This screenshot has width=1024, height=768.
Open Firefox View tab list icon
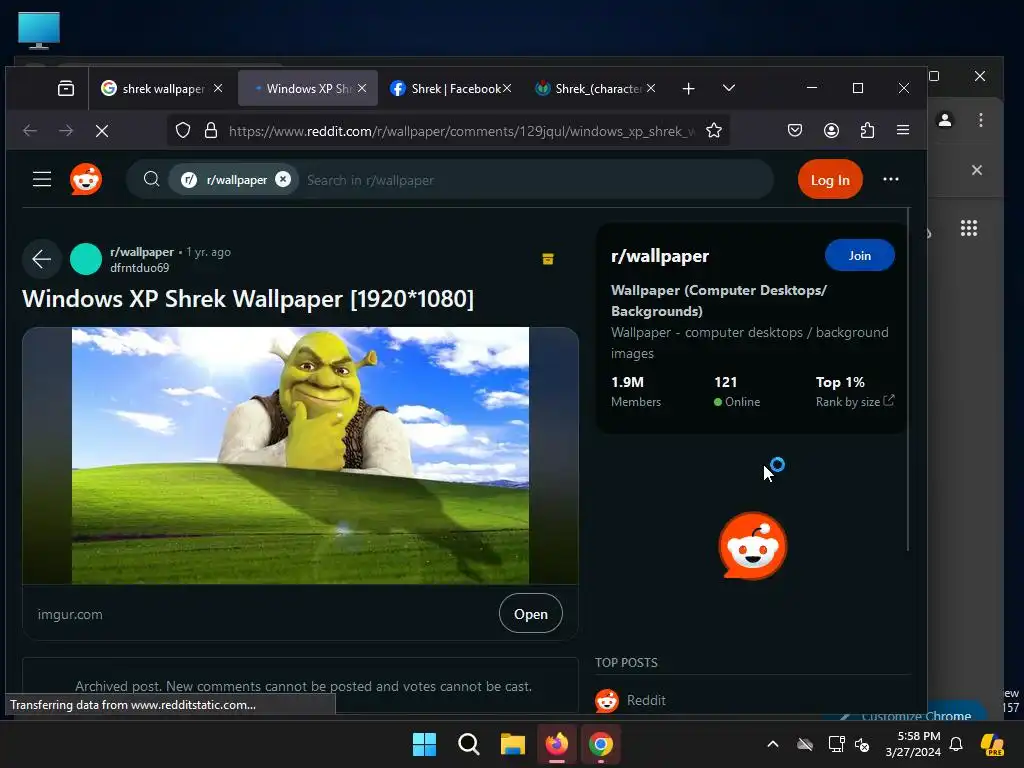pyautogui.click(x=65, y=88)
